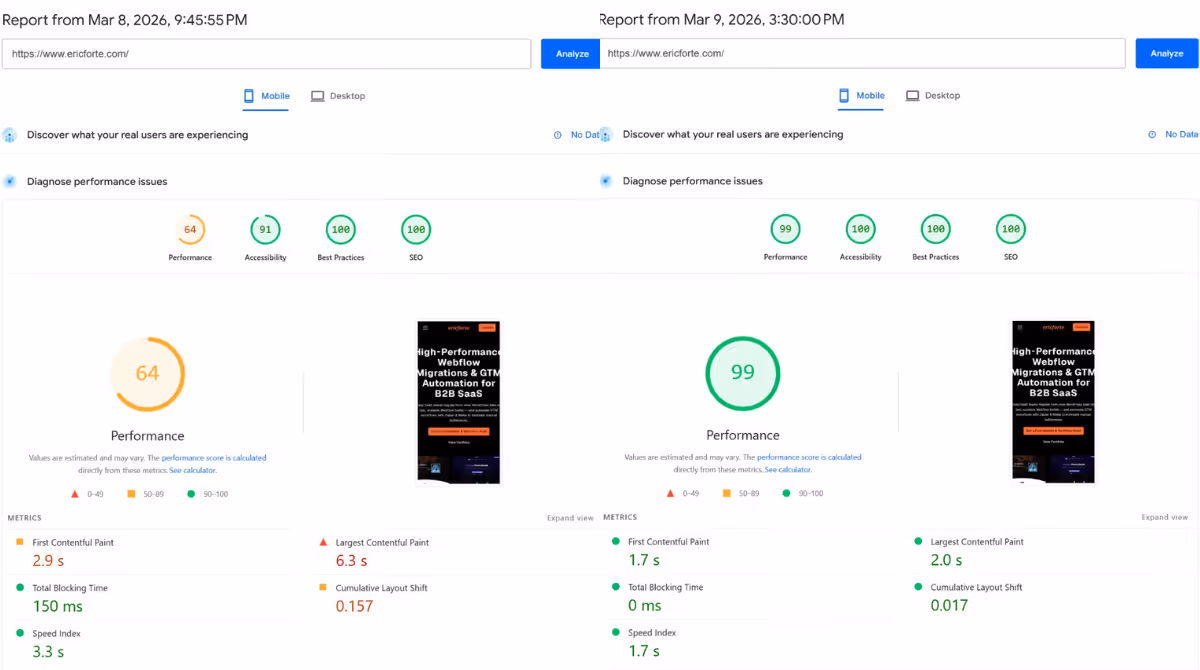Viewport: 1200px width, 670px height.
Task: Open the 'performance score is calculated' link in the Mar 9 report
Action: [x=809, y=457]
